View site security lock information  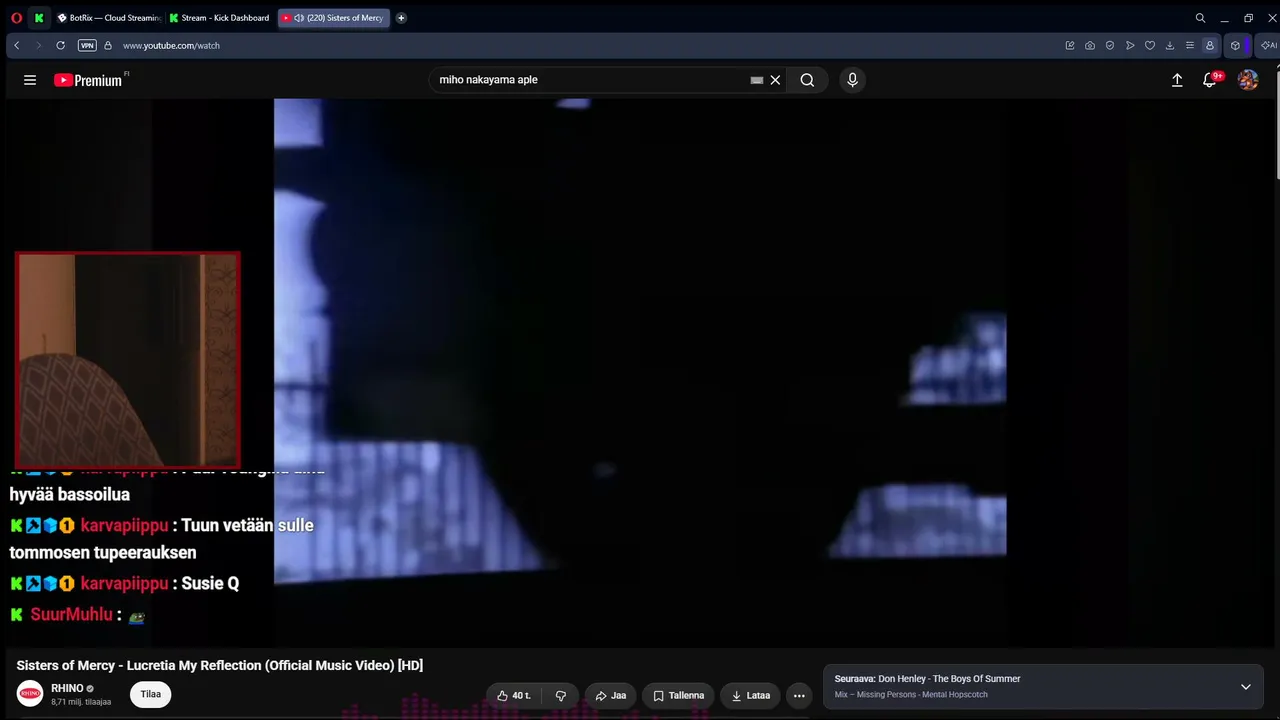(108, 45)
